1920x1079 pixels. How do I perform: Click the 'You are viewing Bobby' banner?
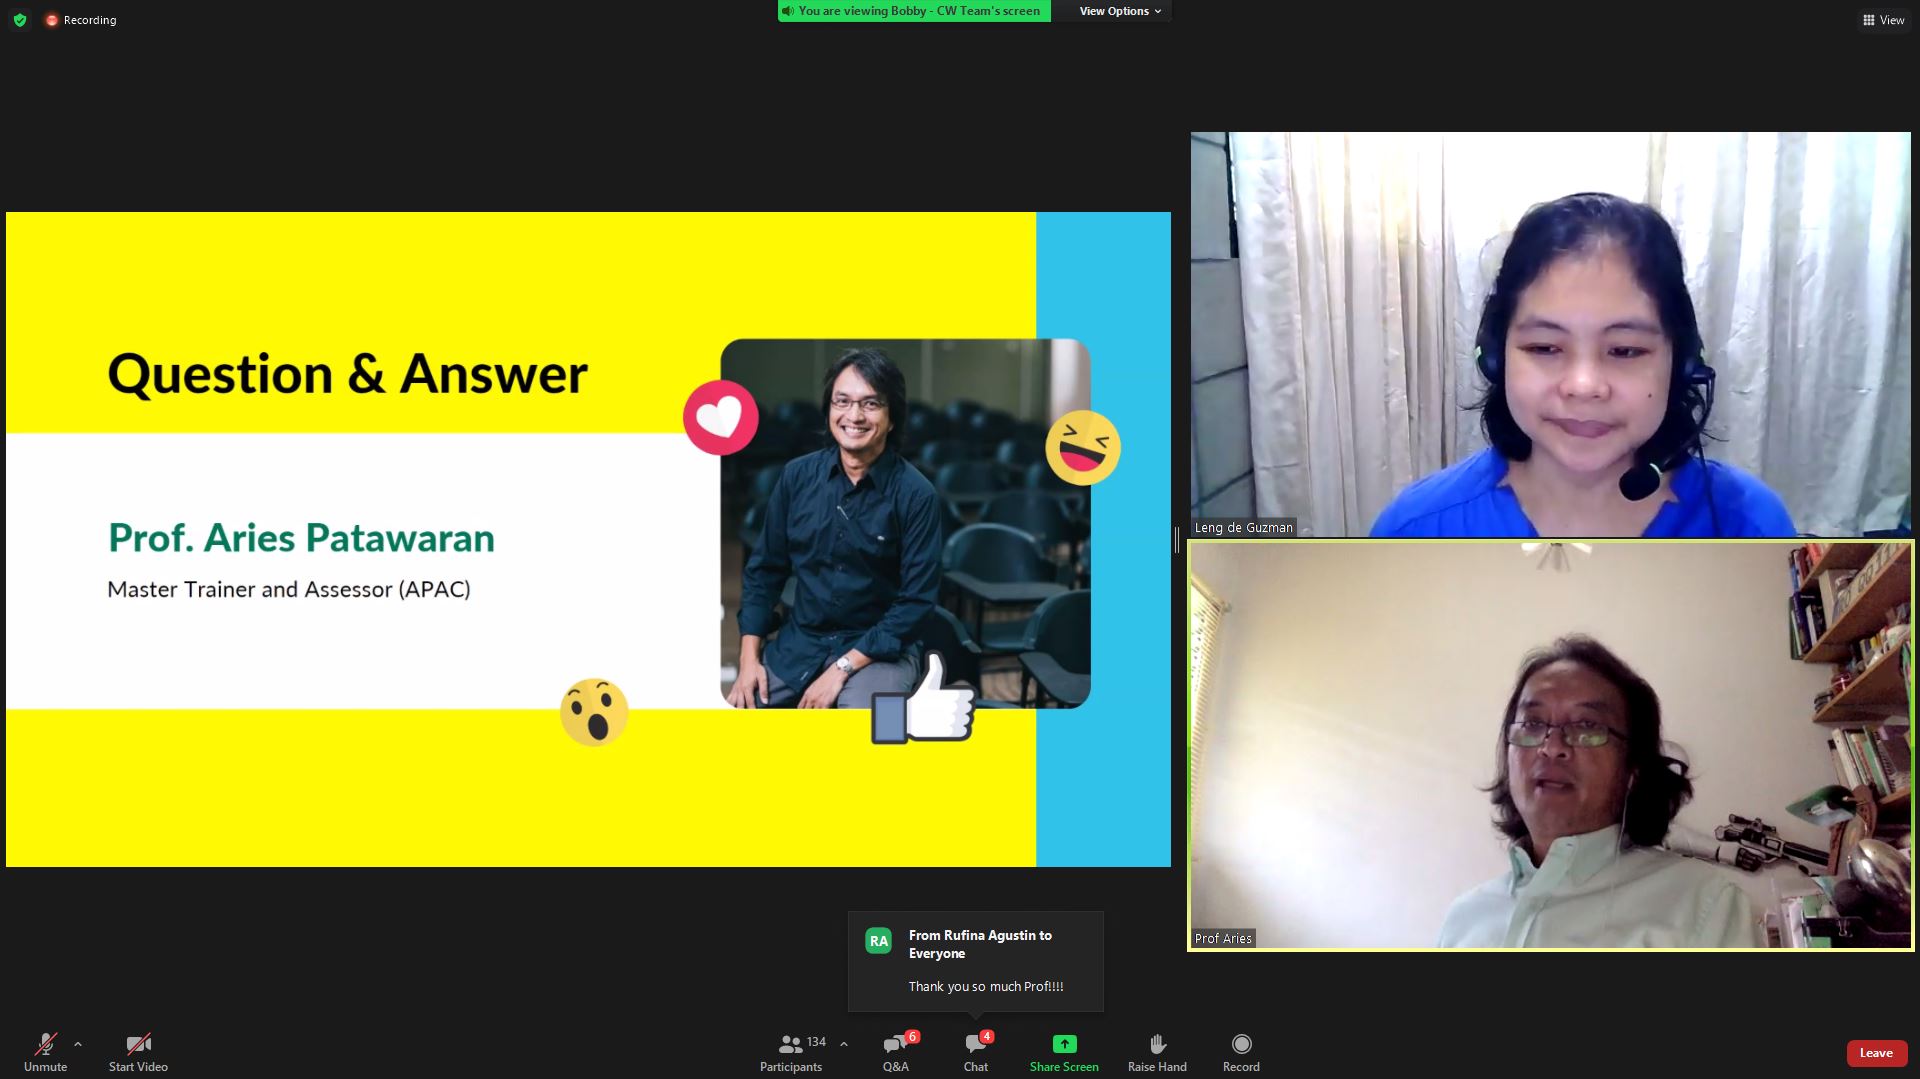coord(914,11)
